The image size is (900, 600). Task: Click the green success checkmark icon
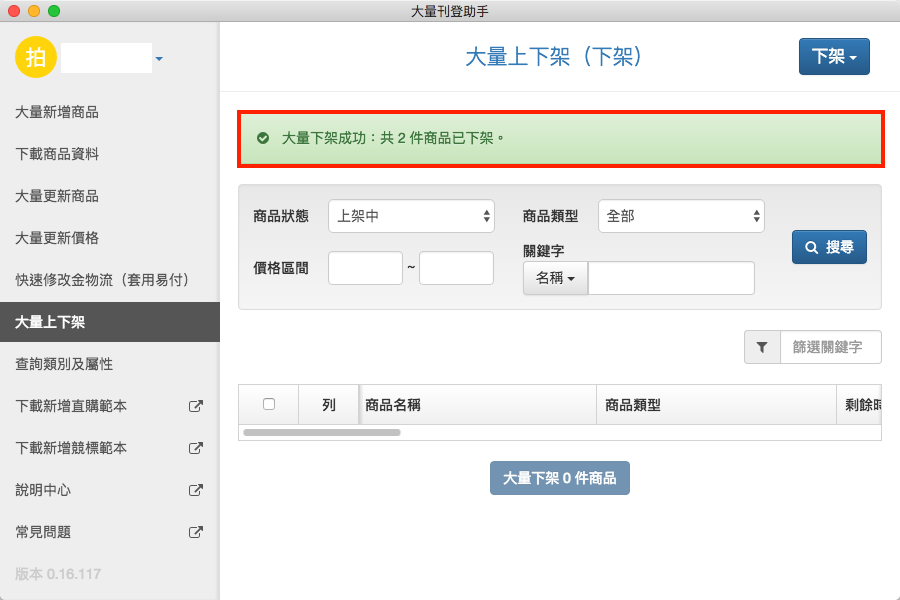[x=263, y=138]
